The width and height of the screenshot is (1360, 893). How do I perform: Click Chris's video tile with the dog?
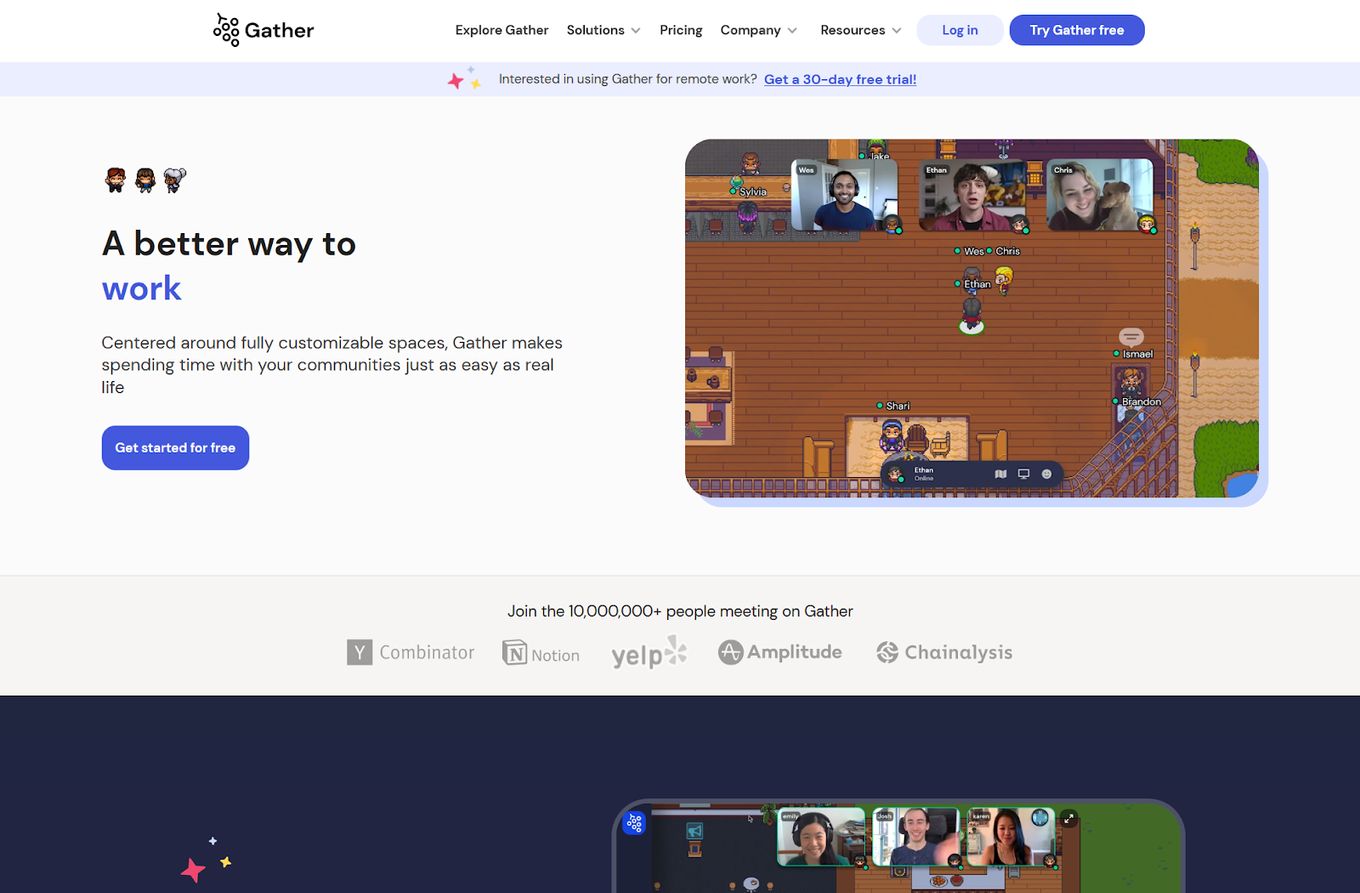[x=1100, y=195]
